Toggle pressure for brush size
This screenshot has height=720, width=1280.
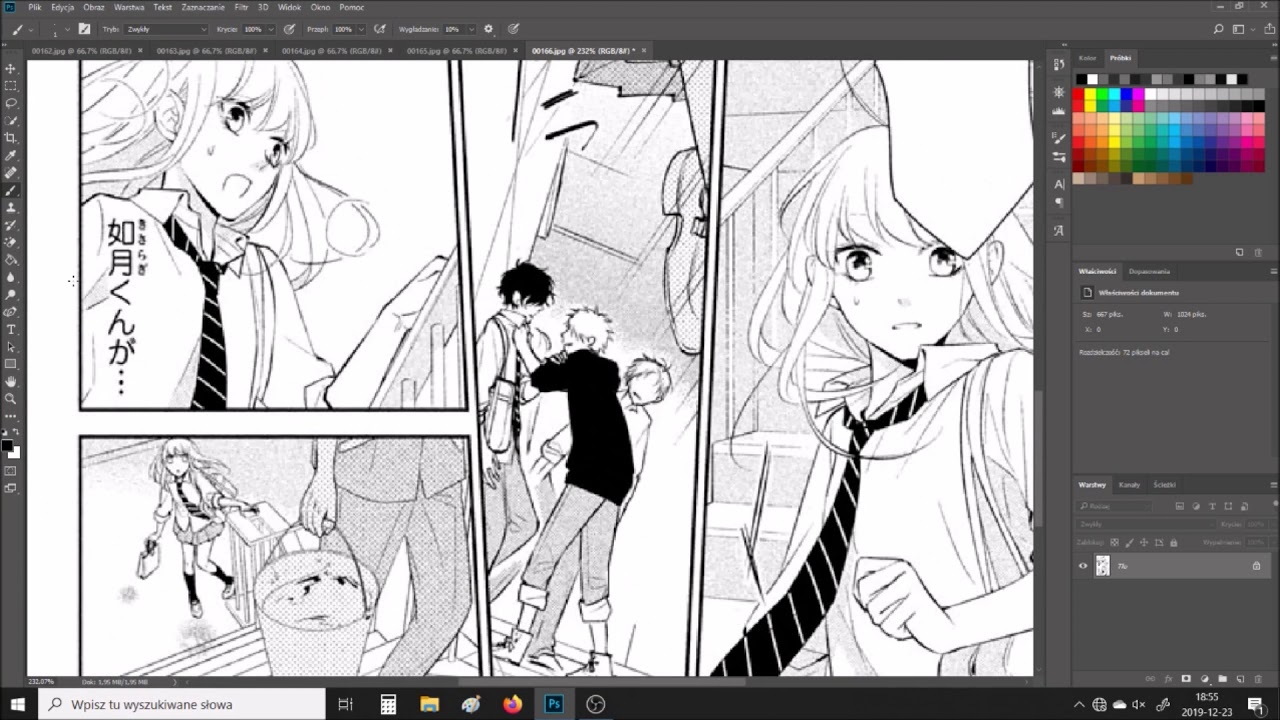point(513,29)
